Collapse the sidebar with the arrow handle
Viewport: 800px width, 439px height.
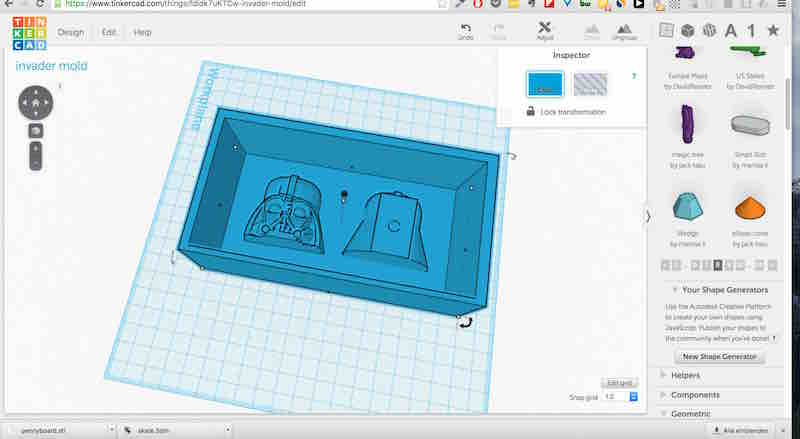point(648,216)
